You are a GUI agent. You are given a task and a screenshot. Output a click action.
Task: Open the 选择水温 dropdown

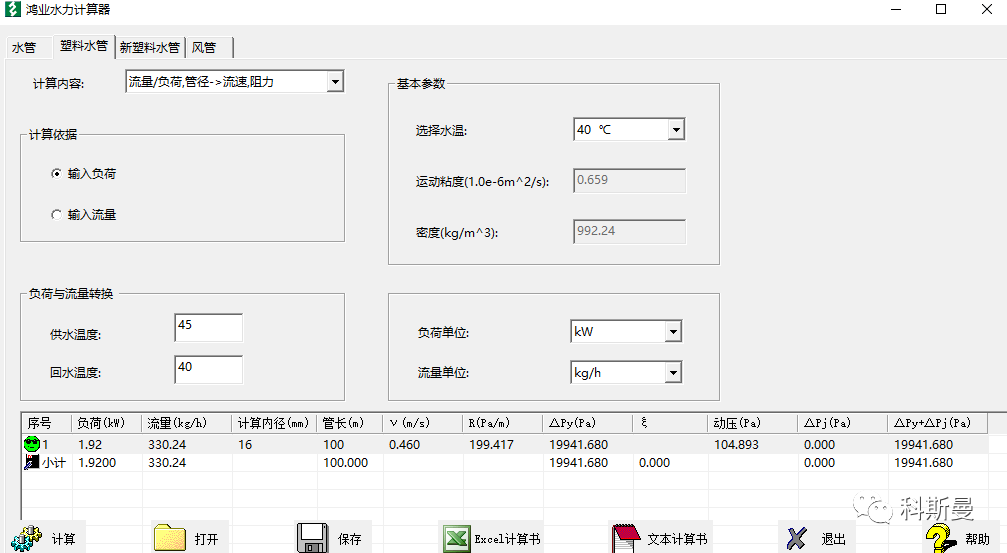tap(675, 130)
